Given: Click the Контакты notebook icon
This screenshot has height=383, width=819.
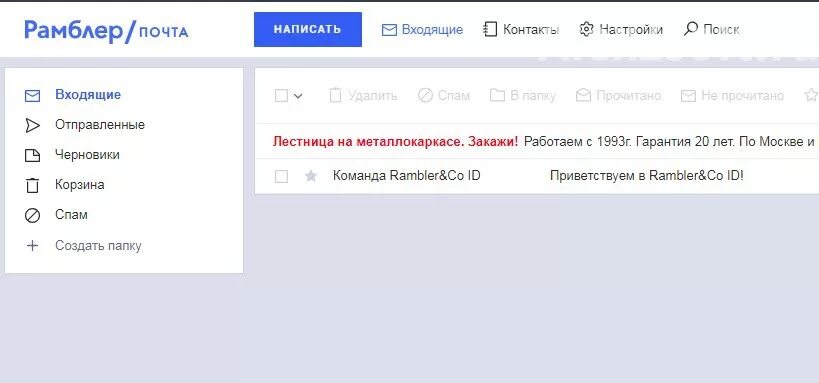Looking at the screenshot, I should (x=490, y=30).
